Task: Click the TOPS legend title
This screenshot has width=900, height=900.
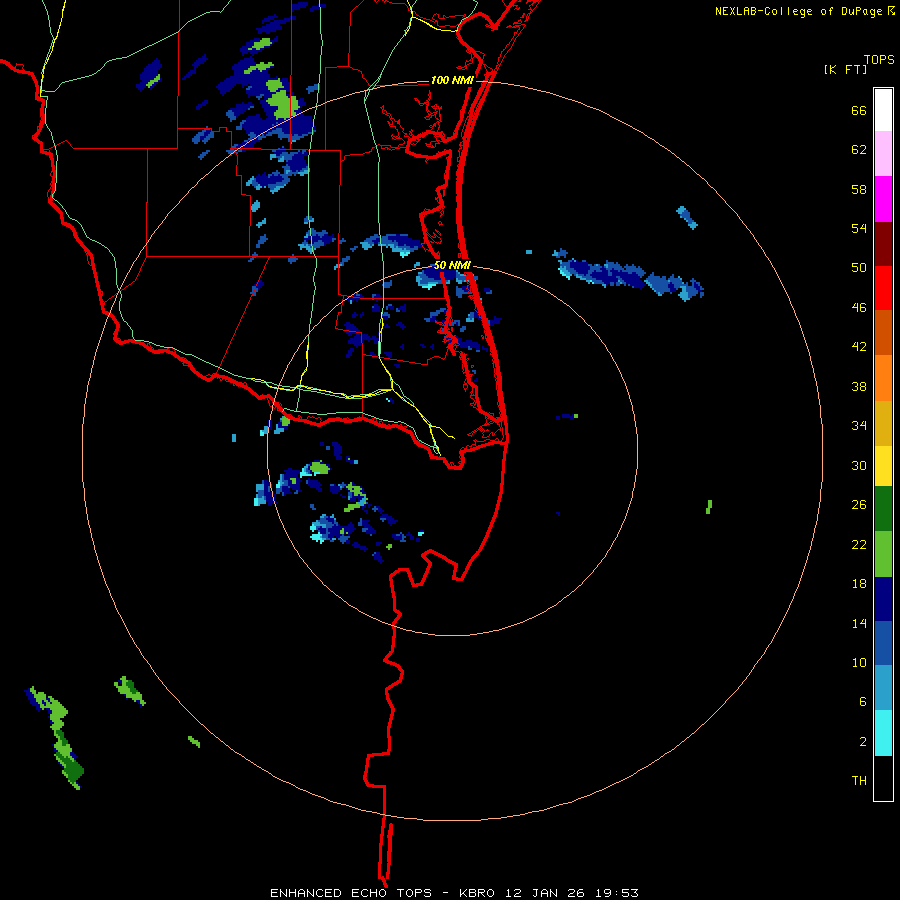Action: [x=879, y=59]
